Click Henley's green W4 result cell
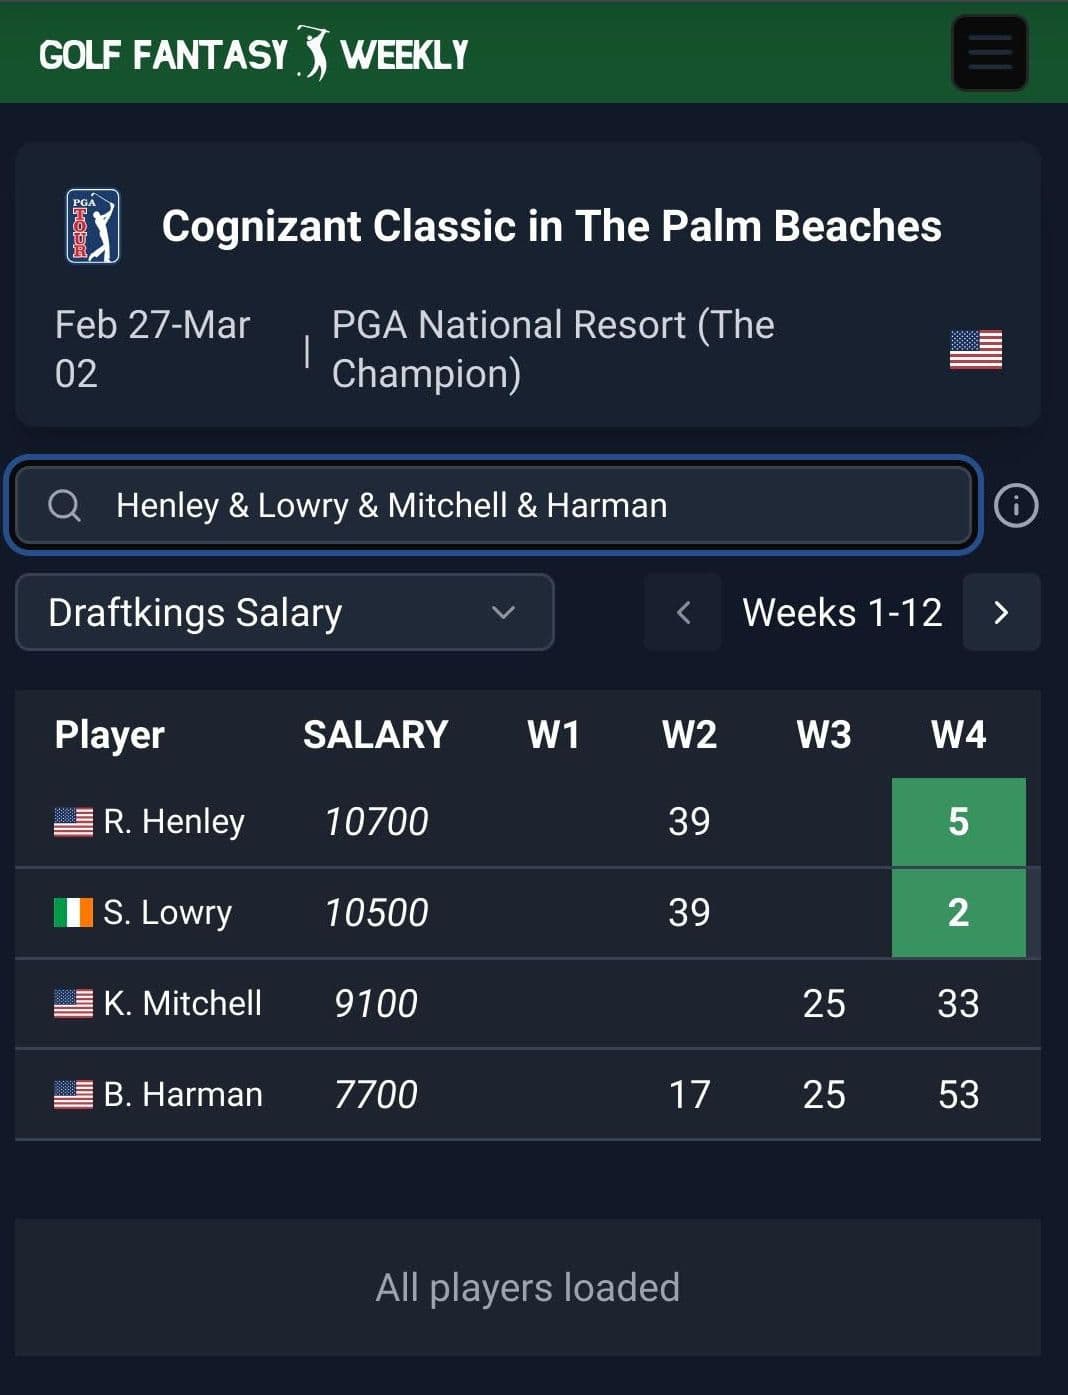 tap(959, 821)
